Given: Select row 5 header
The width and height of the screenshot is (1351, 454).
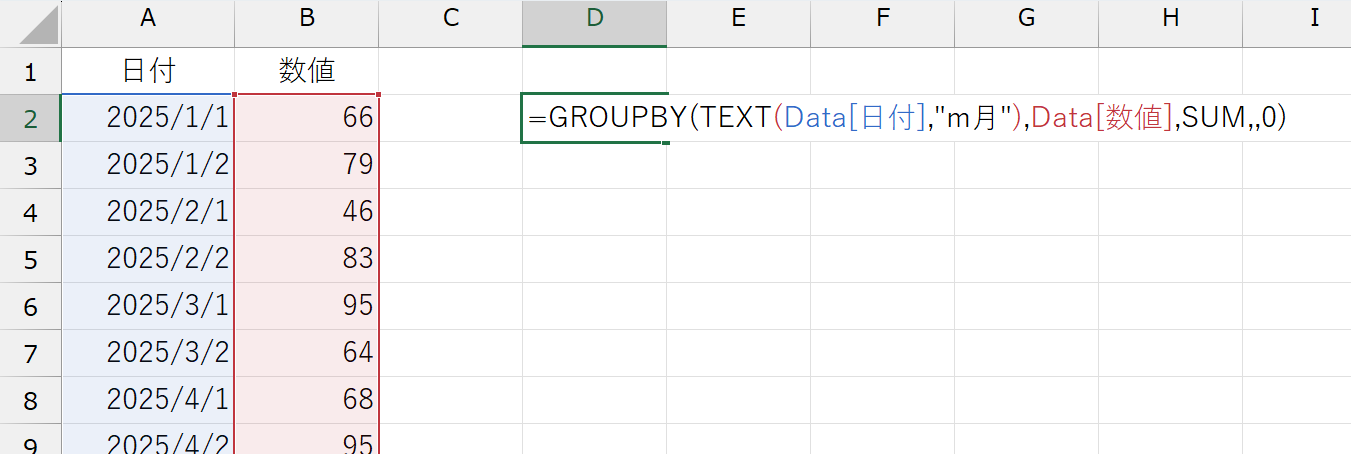Looking at the screenshot, I should coord(30,259).
